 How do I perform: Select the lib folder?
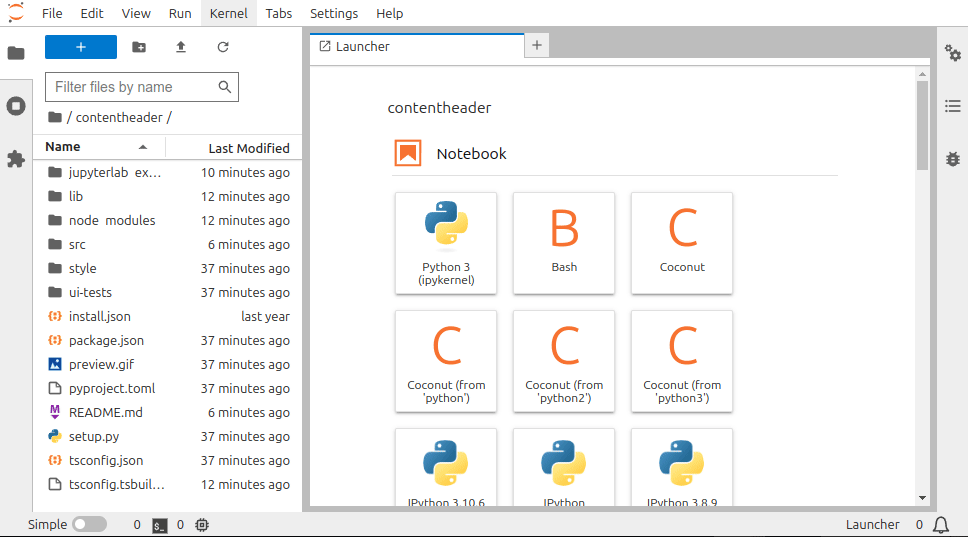[x=167, y=196]
